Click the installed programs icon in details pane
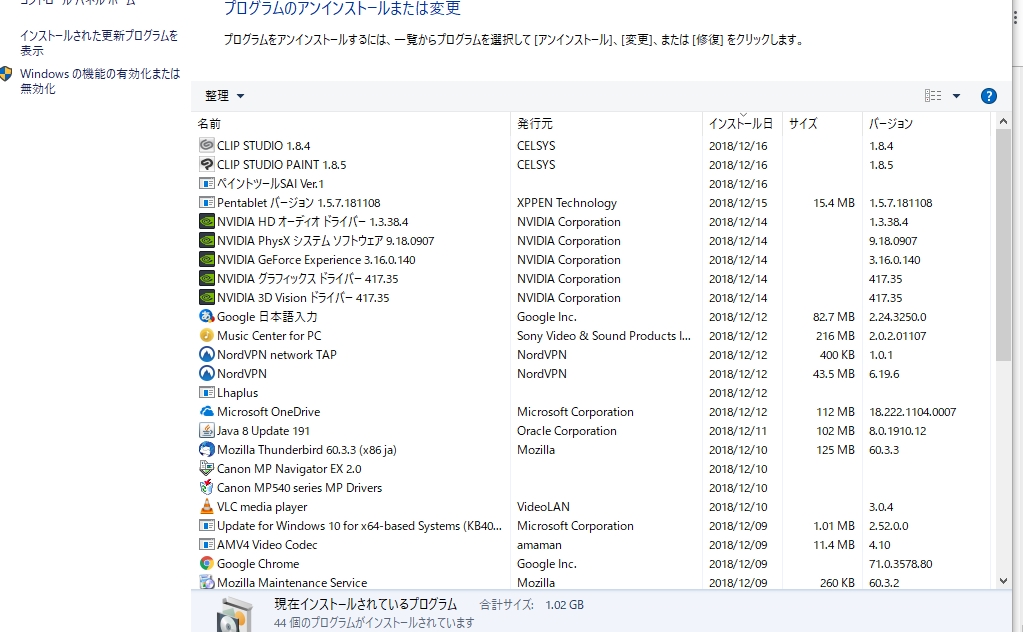1023x632 pixels. (x=234, y=615)
